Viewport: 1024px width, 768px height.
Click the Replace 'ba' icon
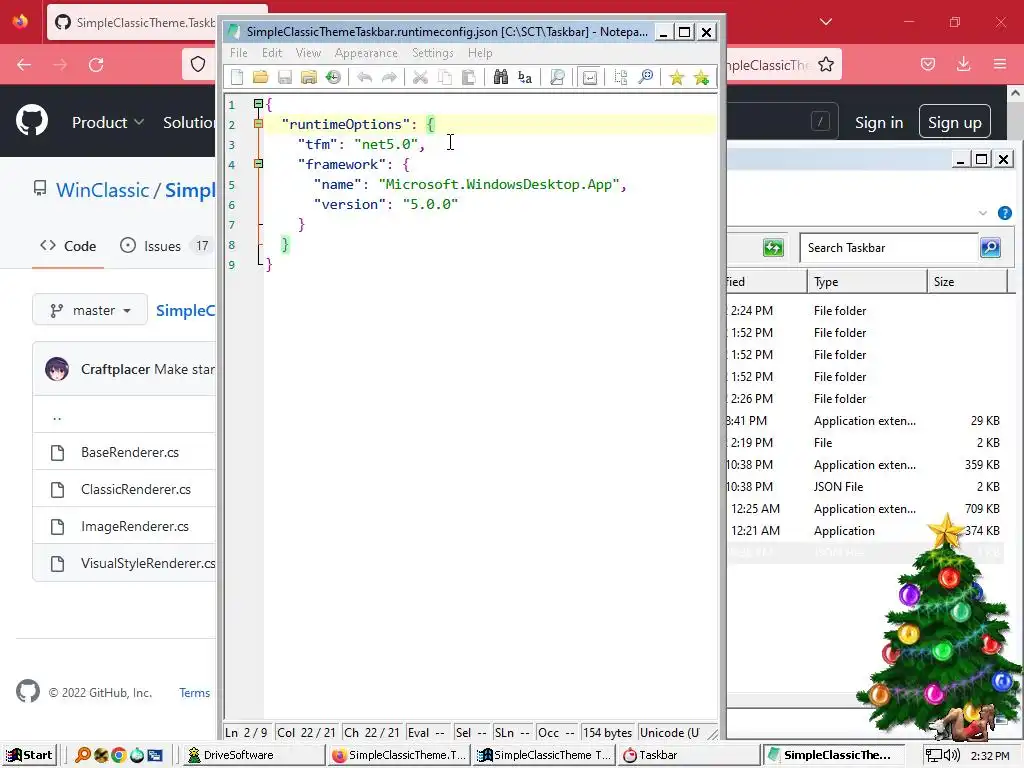pos(524,78)
